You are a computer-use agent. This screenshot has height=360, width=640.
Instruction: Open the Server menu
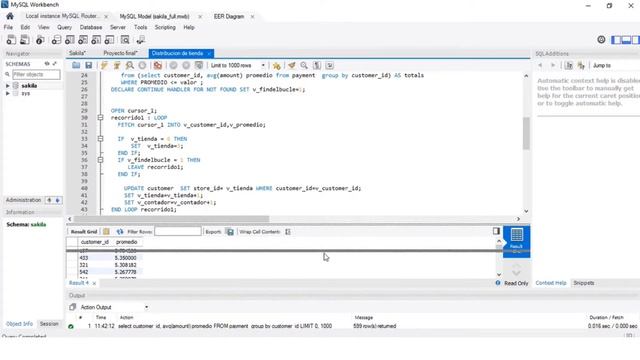click(x=118, y=27)
